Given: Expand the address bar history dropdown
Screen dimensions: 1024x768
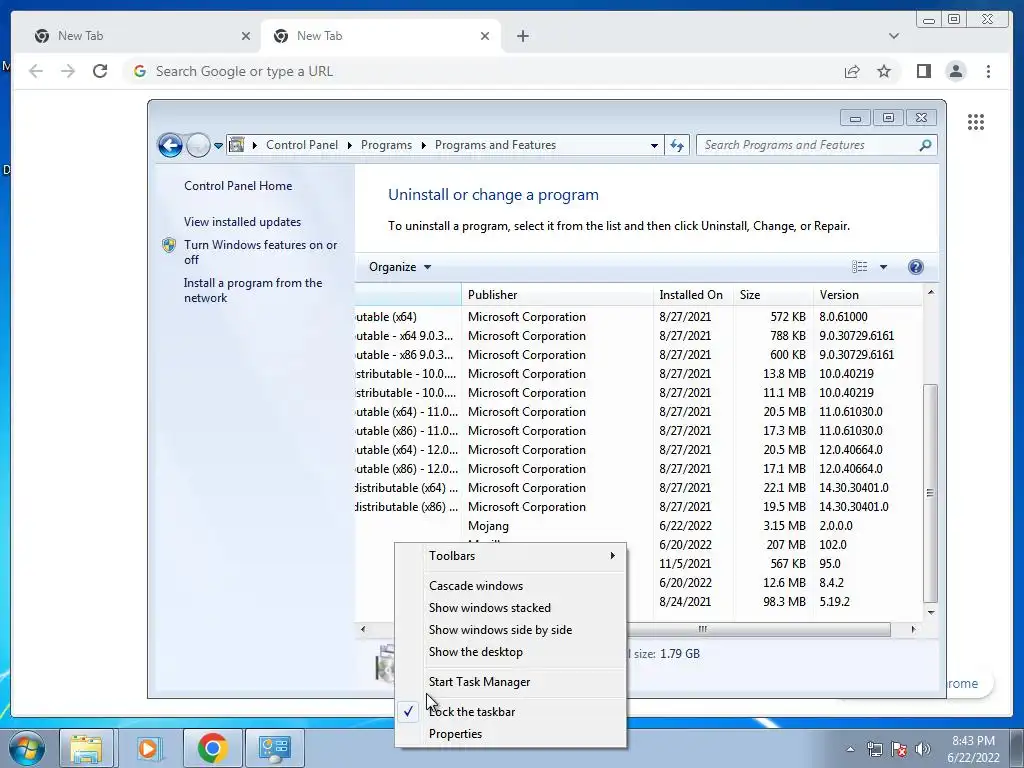Looking at the screenshot, I should (x=654, y=145).
